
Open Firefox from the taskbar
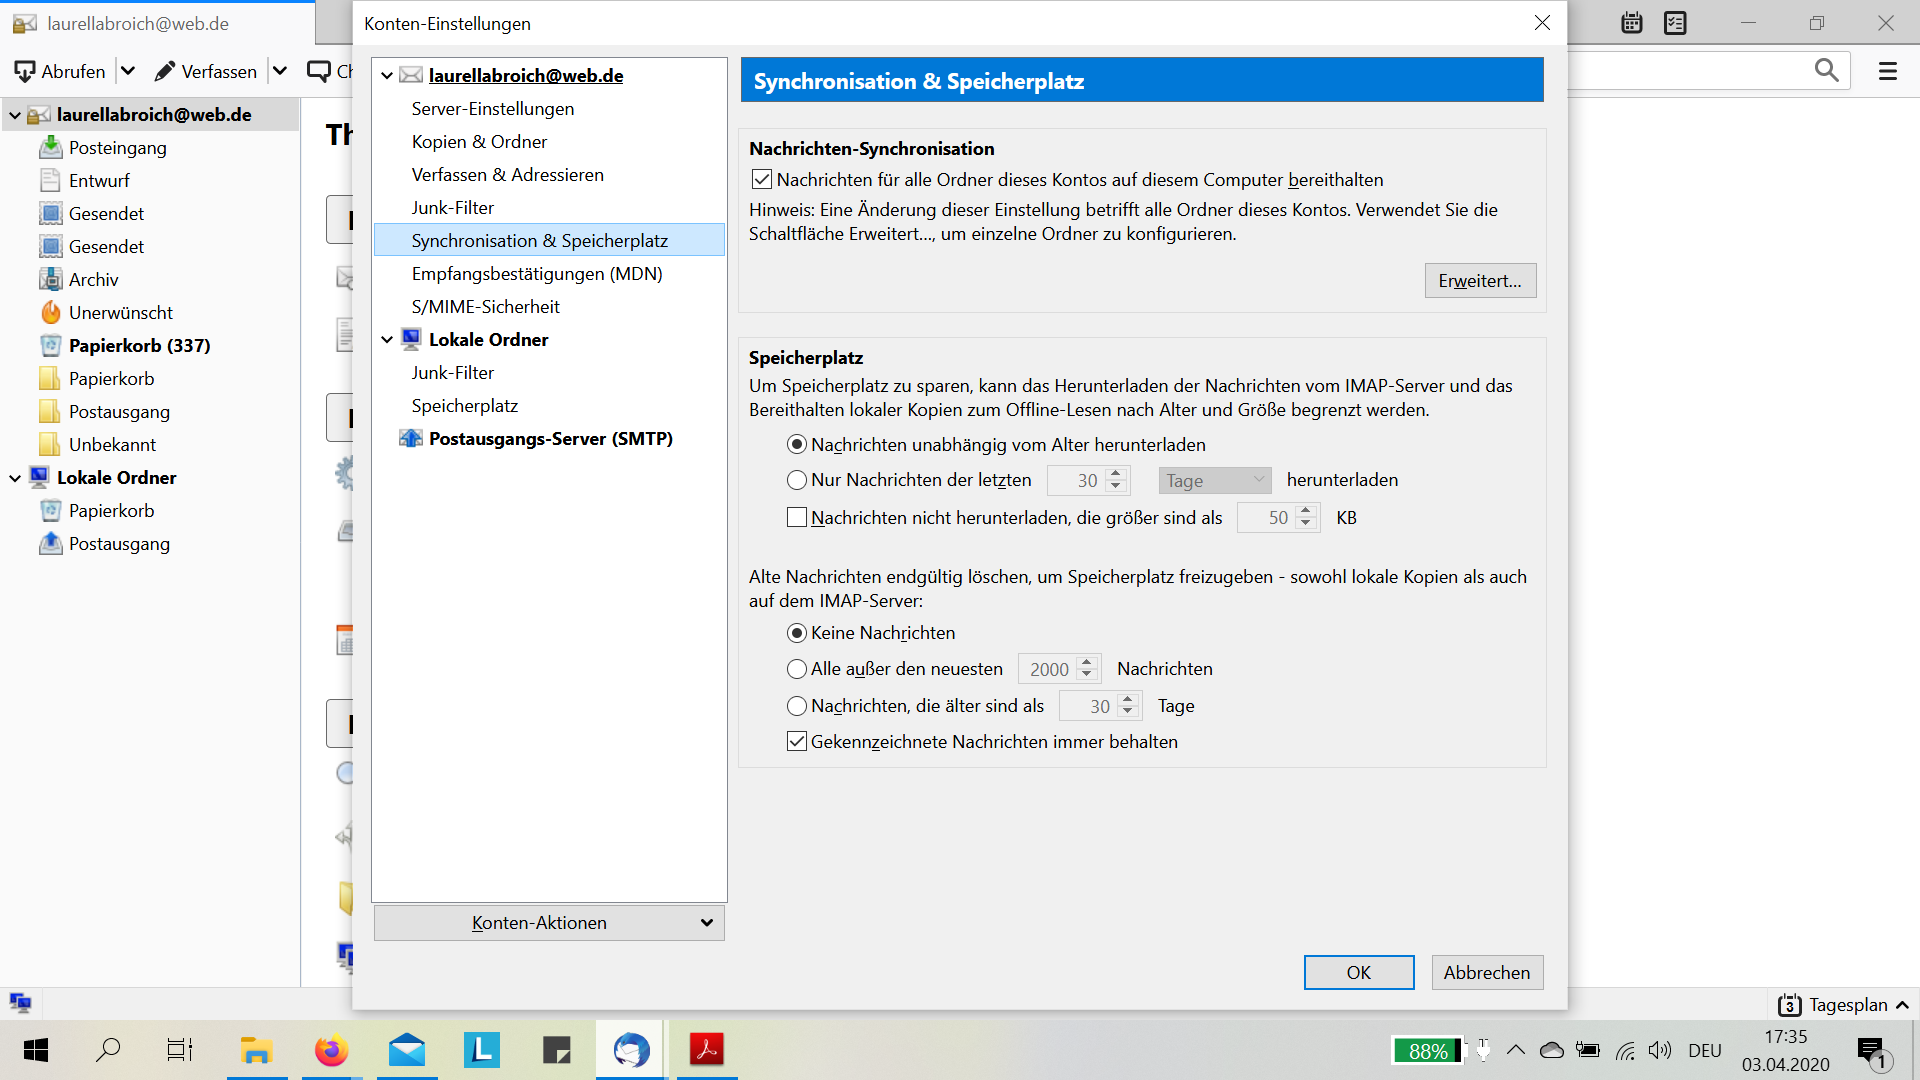click(331, 1050)
